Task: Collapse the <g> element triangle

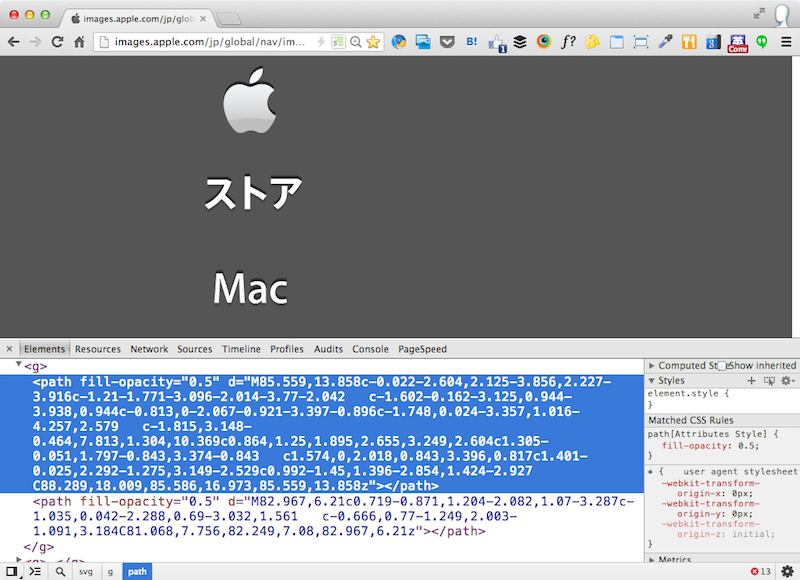Action: 18,364
